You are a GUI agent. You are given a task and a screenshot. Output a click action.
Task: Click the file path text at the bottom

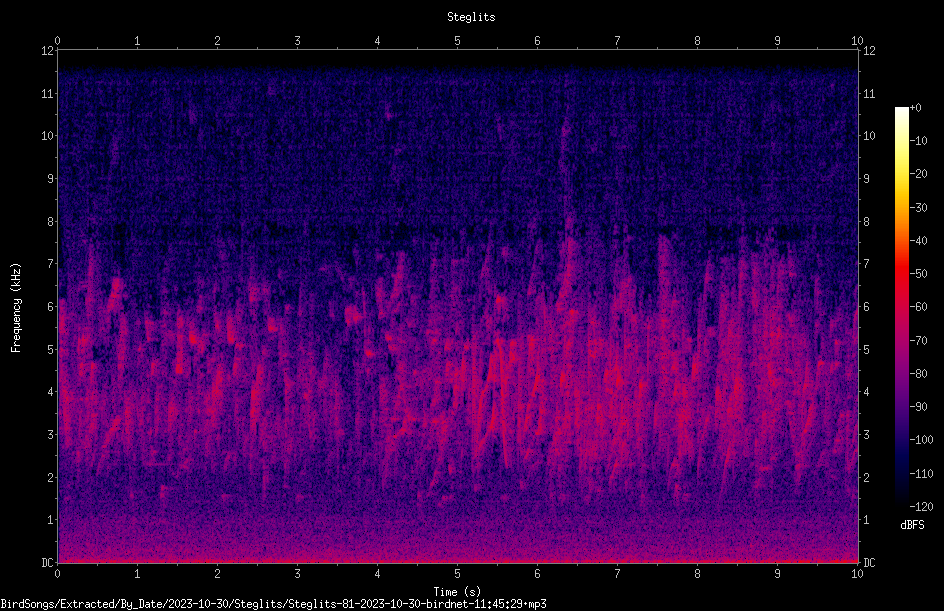pos(273,604)
